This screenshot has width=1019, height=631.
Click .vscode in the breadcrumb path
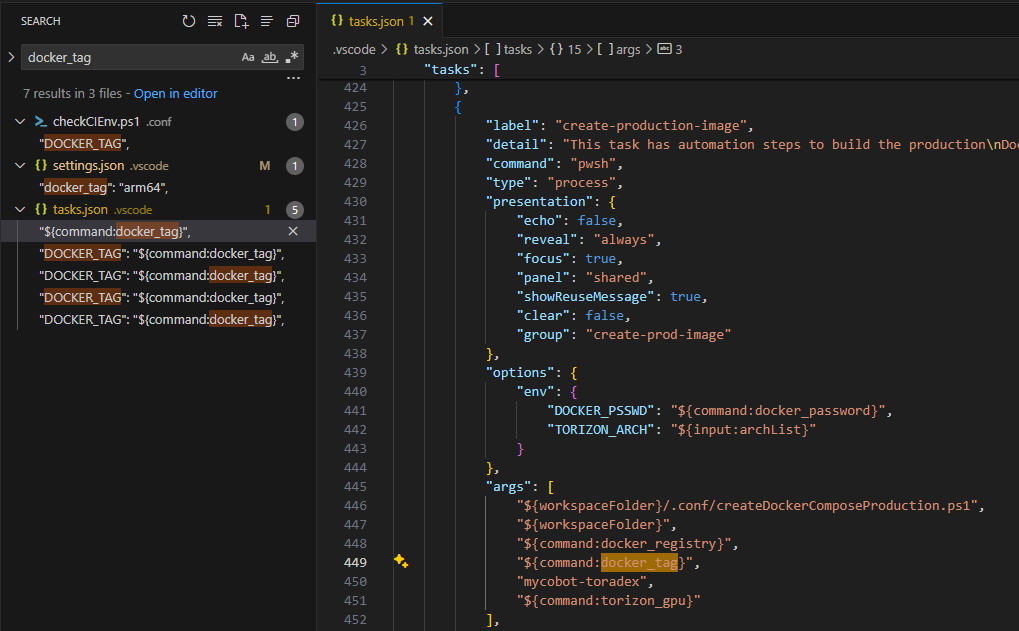point(354,49)
